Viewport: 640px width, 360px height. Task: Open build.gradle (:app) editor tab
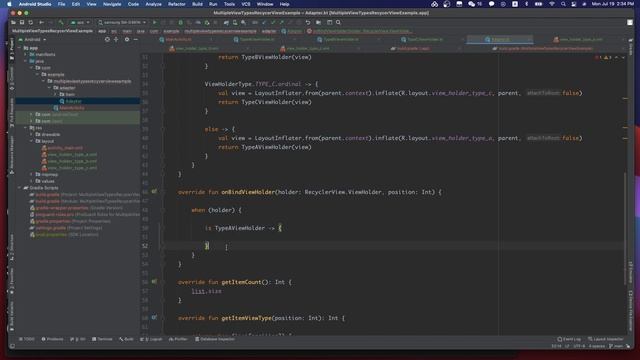coord(412,49)
